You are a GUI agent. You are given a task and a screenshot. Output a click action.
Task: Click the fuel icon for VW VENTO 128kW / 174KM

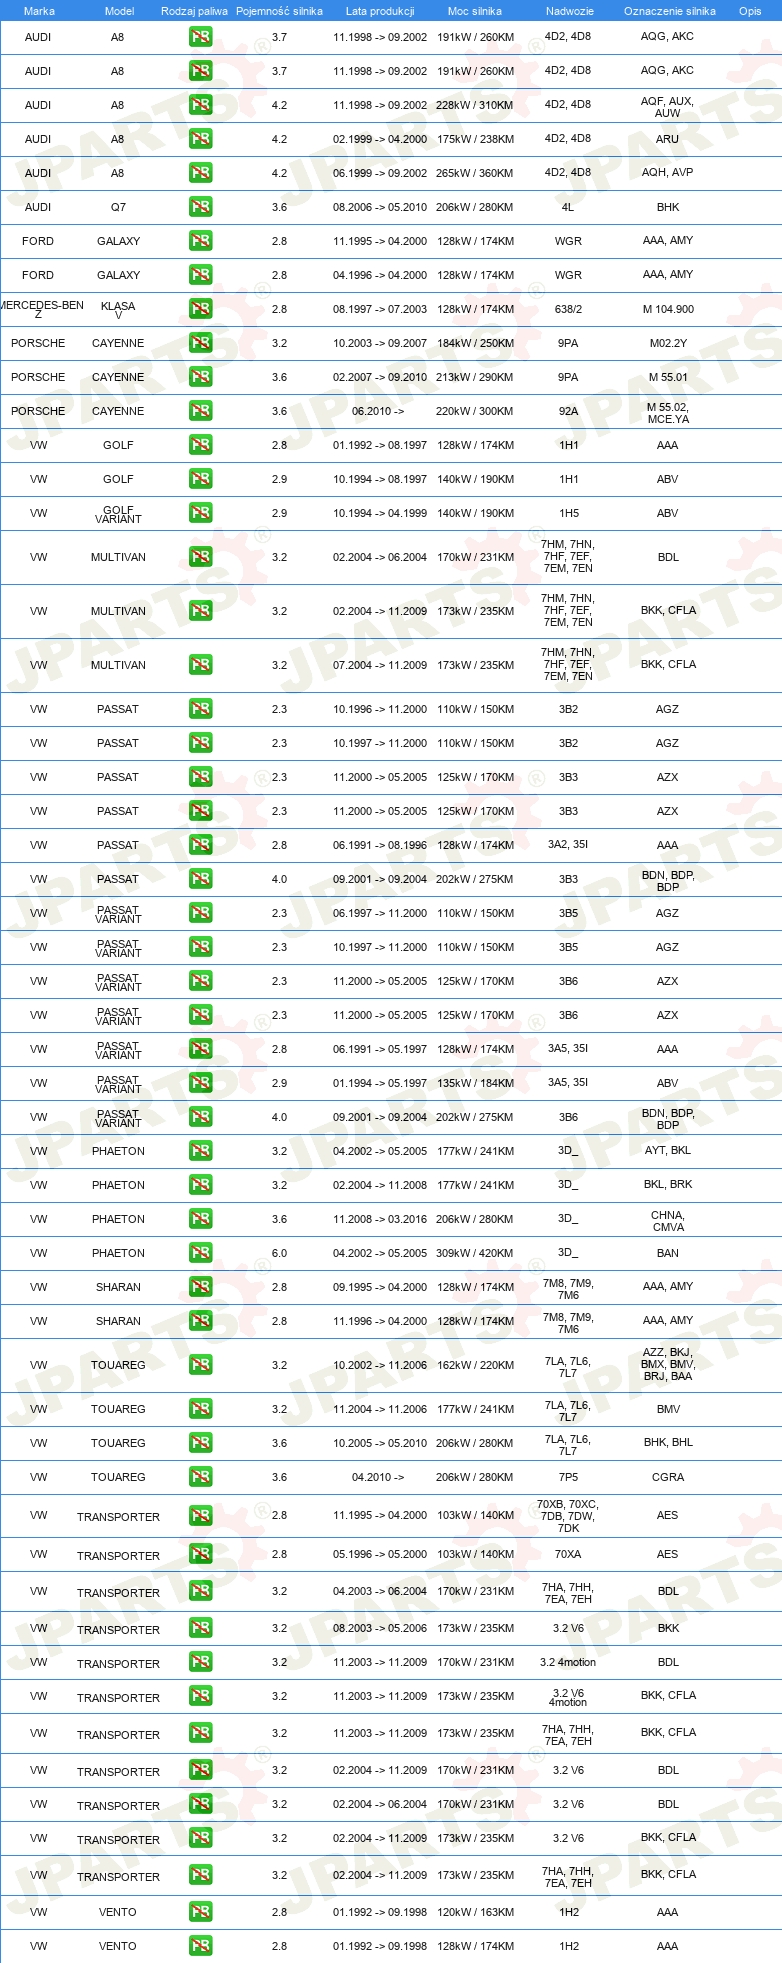pyautogui.click(x=200, y=1946)
